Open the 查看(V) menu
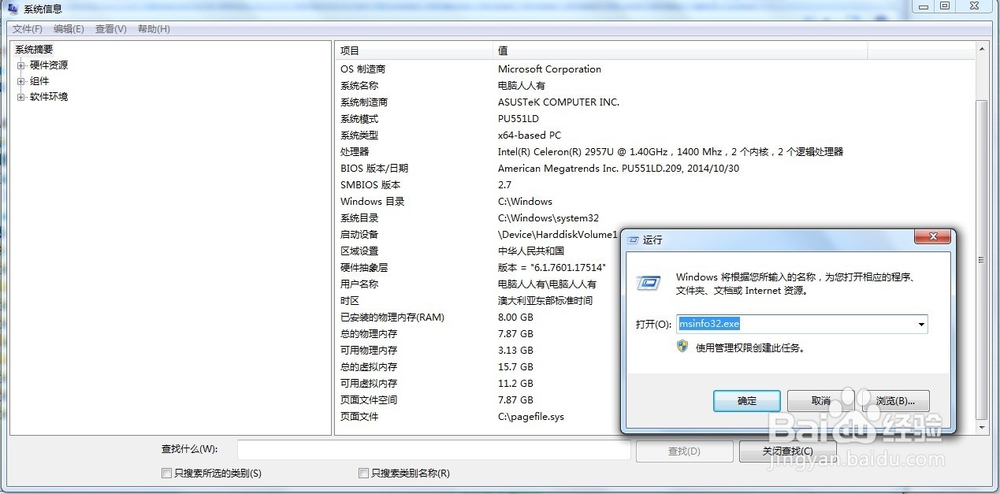This screenshot has width=1000, height=494. pos(111,29)
